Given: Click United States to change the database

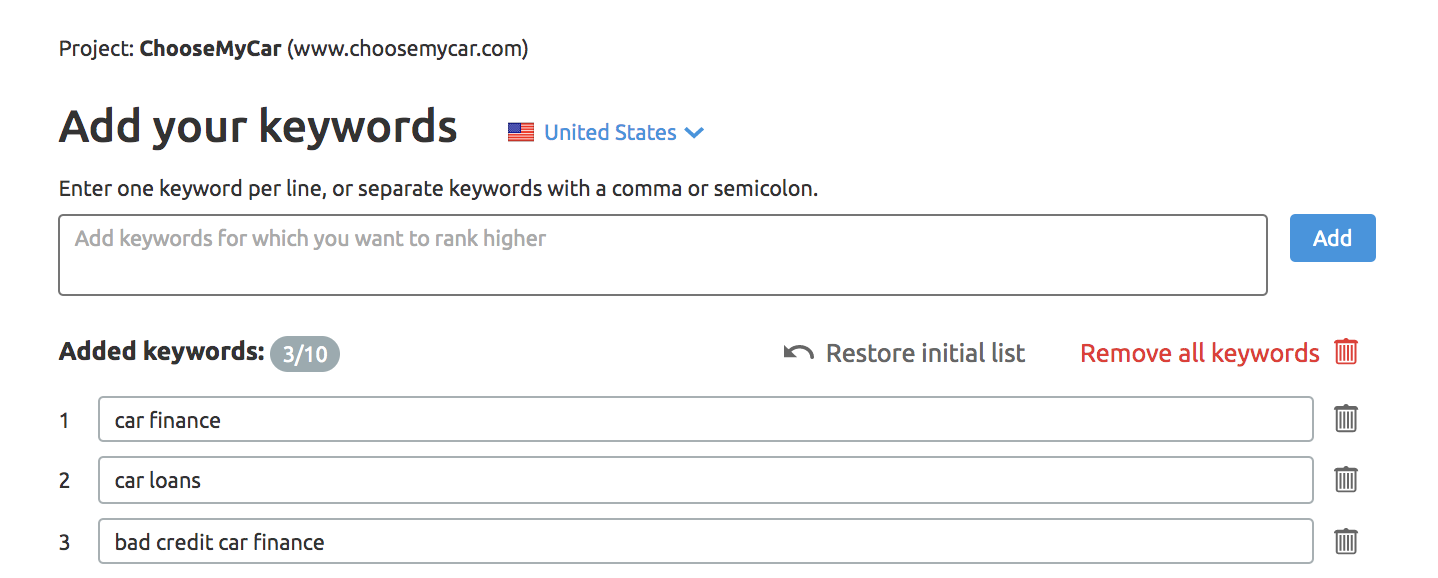Looking at the screenshot, I should click(x=610, y=131).
